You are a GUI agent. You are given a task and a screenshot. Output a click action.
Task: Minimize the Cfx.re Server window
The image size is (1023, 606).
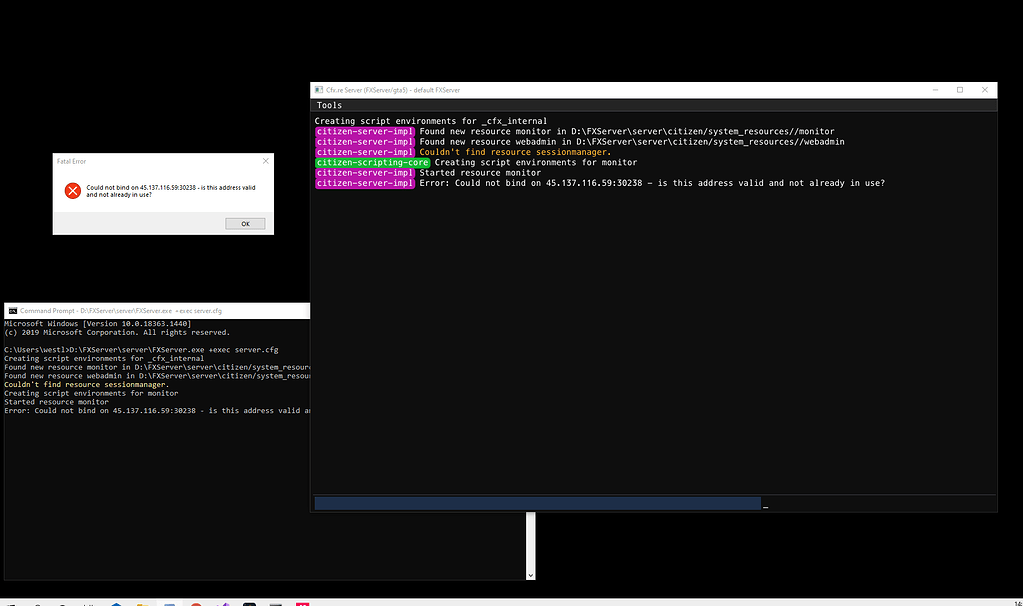pyautogui.click(x=935, y=90)
